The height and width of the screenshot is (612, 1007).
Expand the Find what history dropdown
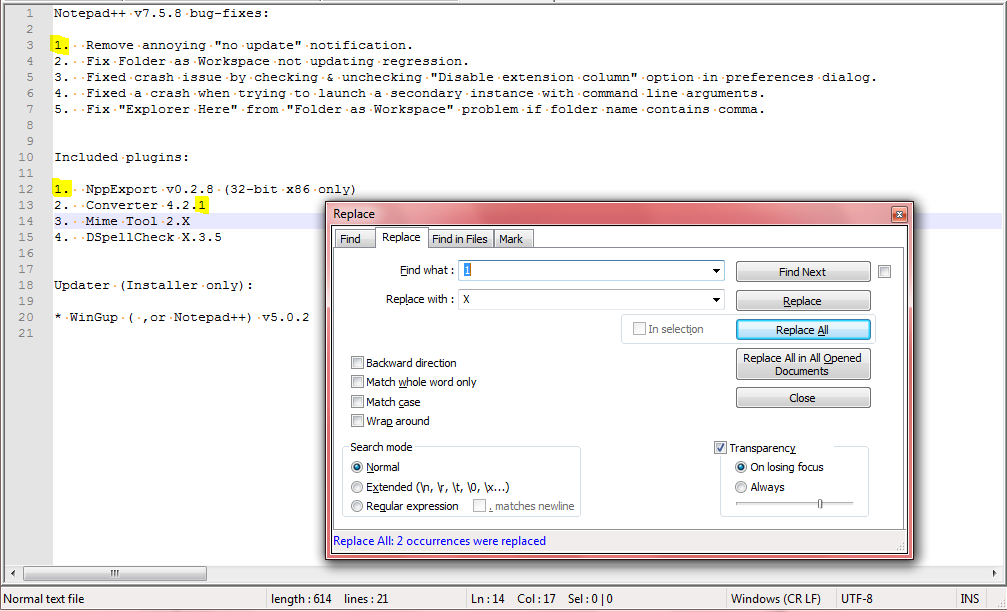(716, 270)
